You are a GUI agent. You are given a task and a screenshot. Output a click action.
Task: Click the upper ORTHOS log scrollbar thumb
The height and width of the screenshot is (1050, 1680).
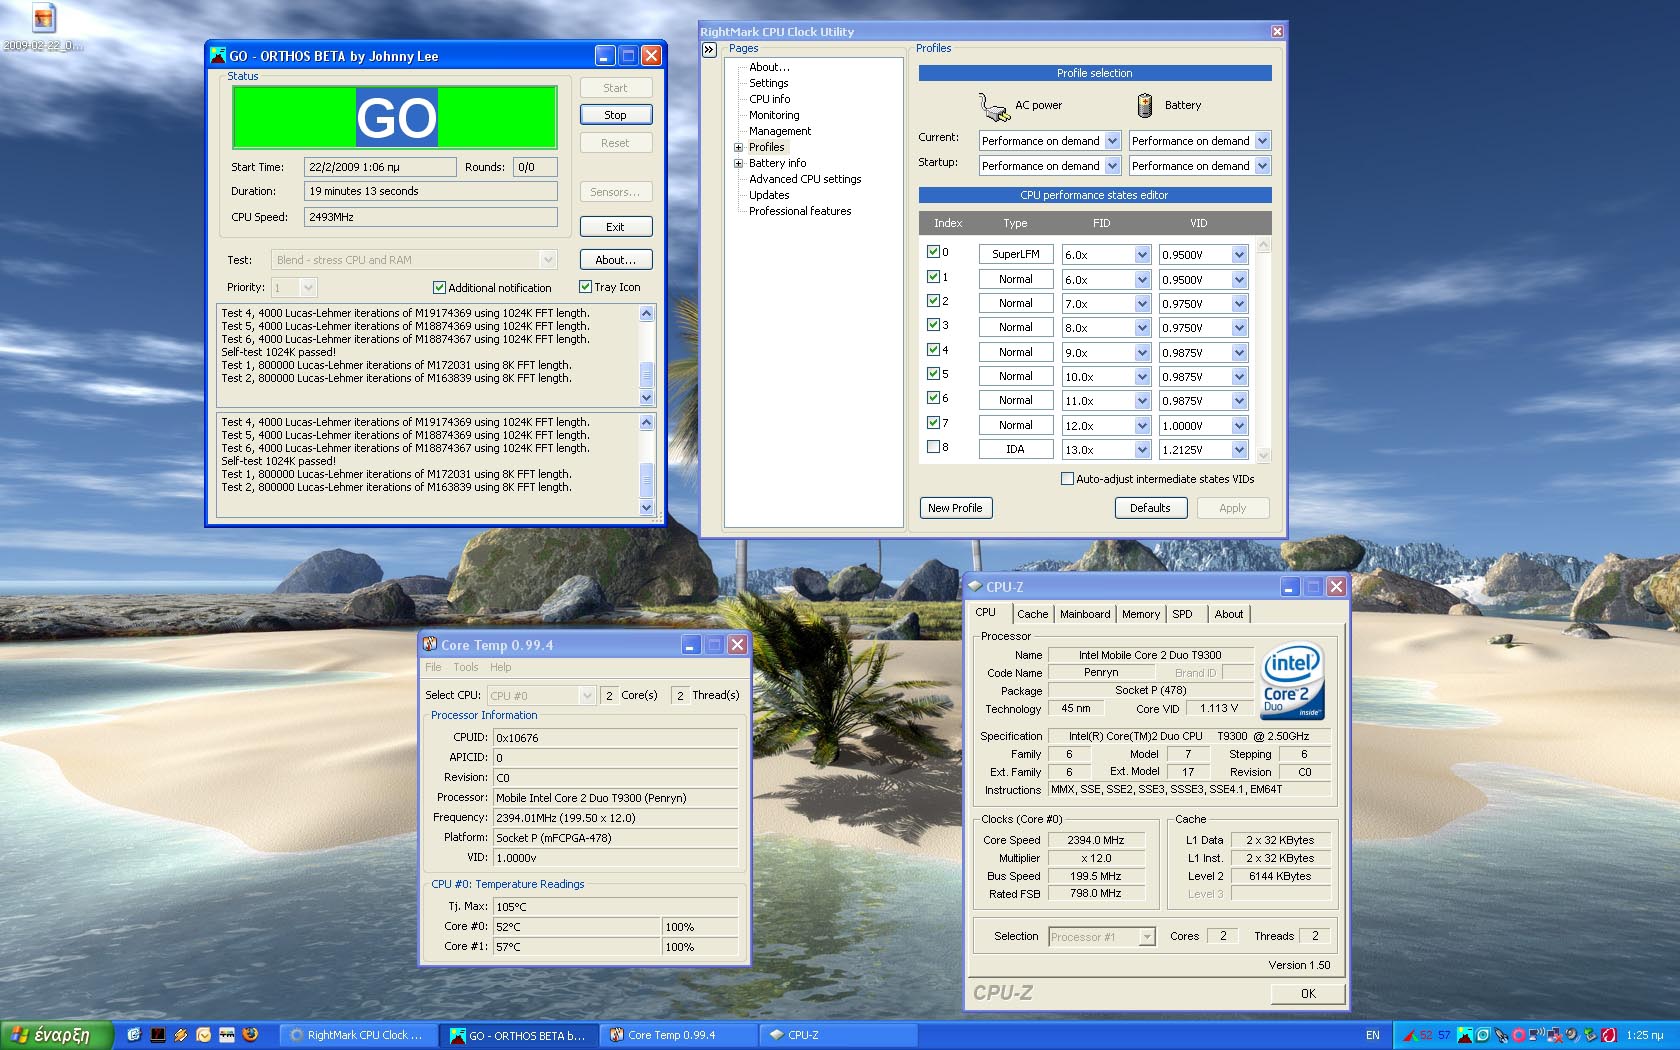(x=647, y=375)
